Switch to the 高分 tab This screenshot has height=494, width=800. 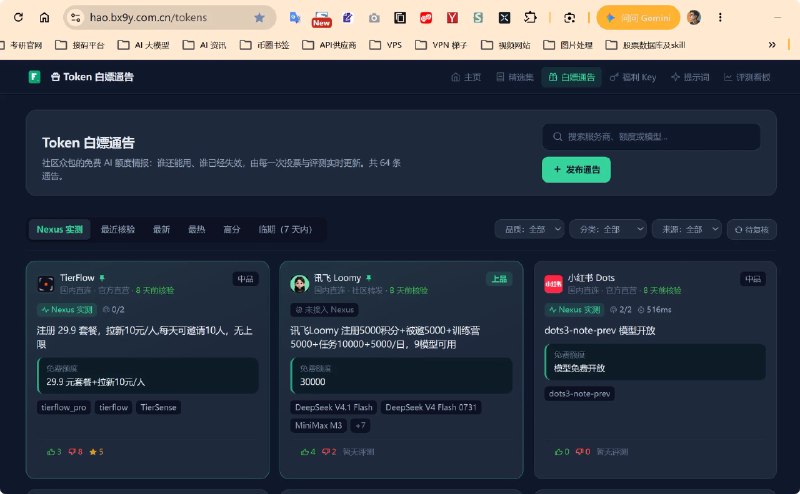(x=232, y=229)
